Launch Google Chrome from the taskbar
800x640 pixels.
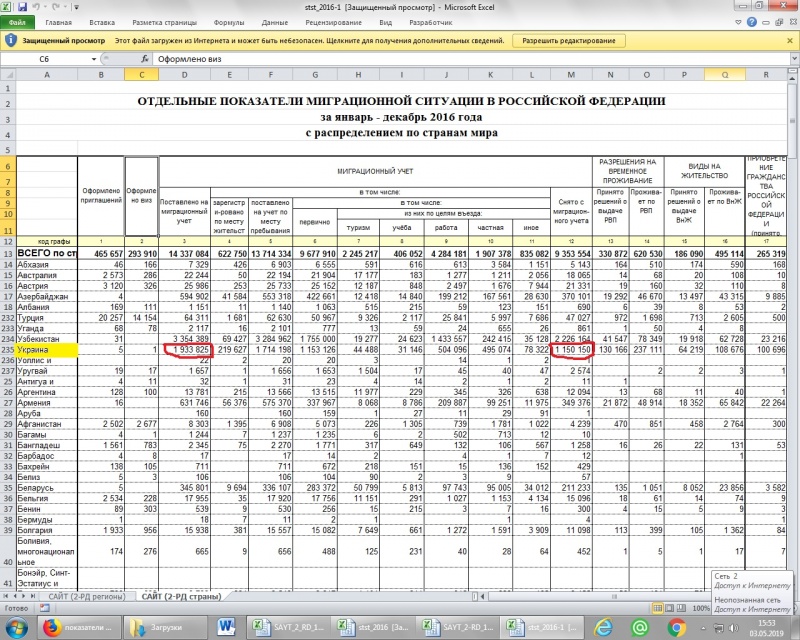coord(677,628)
